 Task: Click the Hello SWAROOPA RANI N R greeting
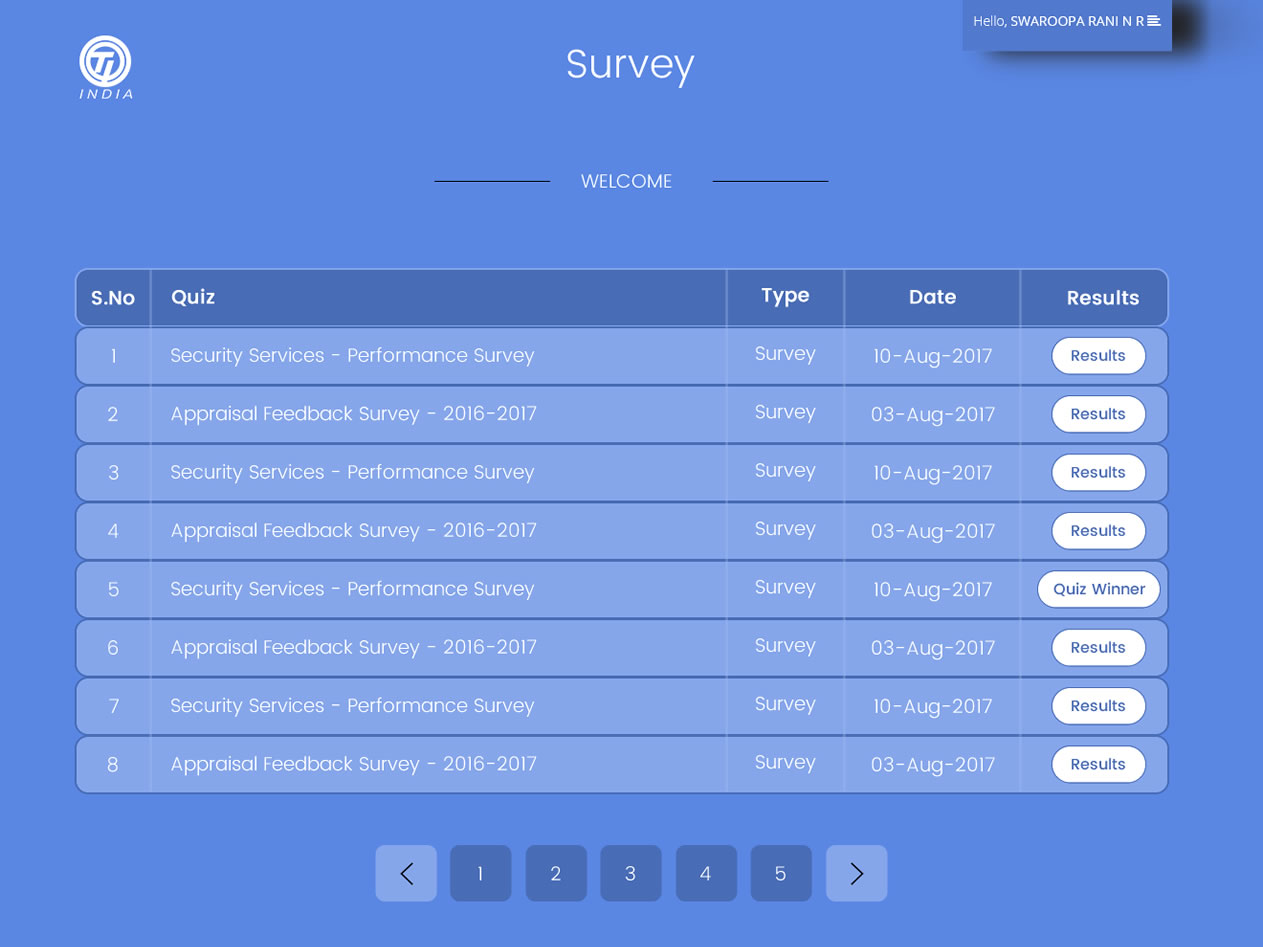[1058, 21]
